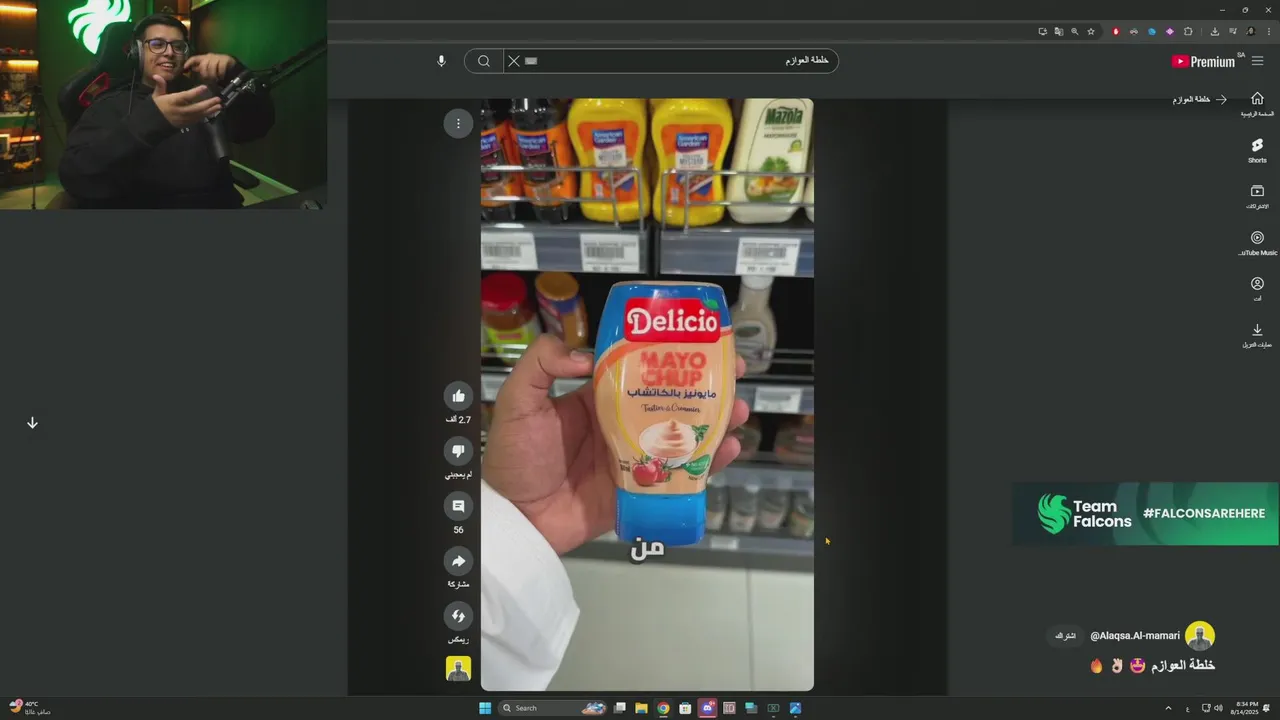Search by voice with microphone icon
1280x720 pixels.
click(x=441, y=61)
